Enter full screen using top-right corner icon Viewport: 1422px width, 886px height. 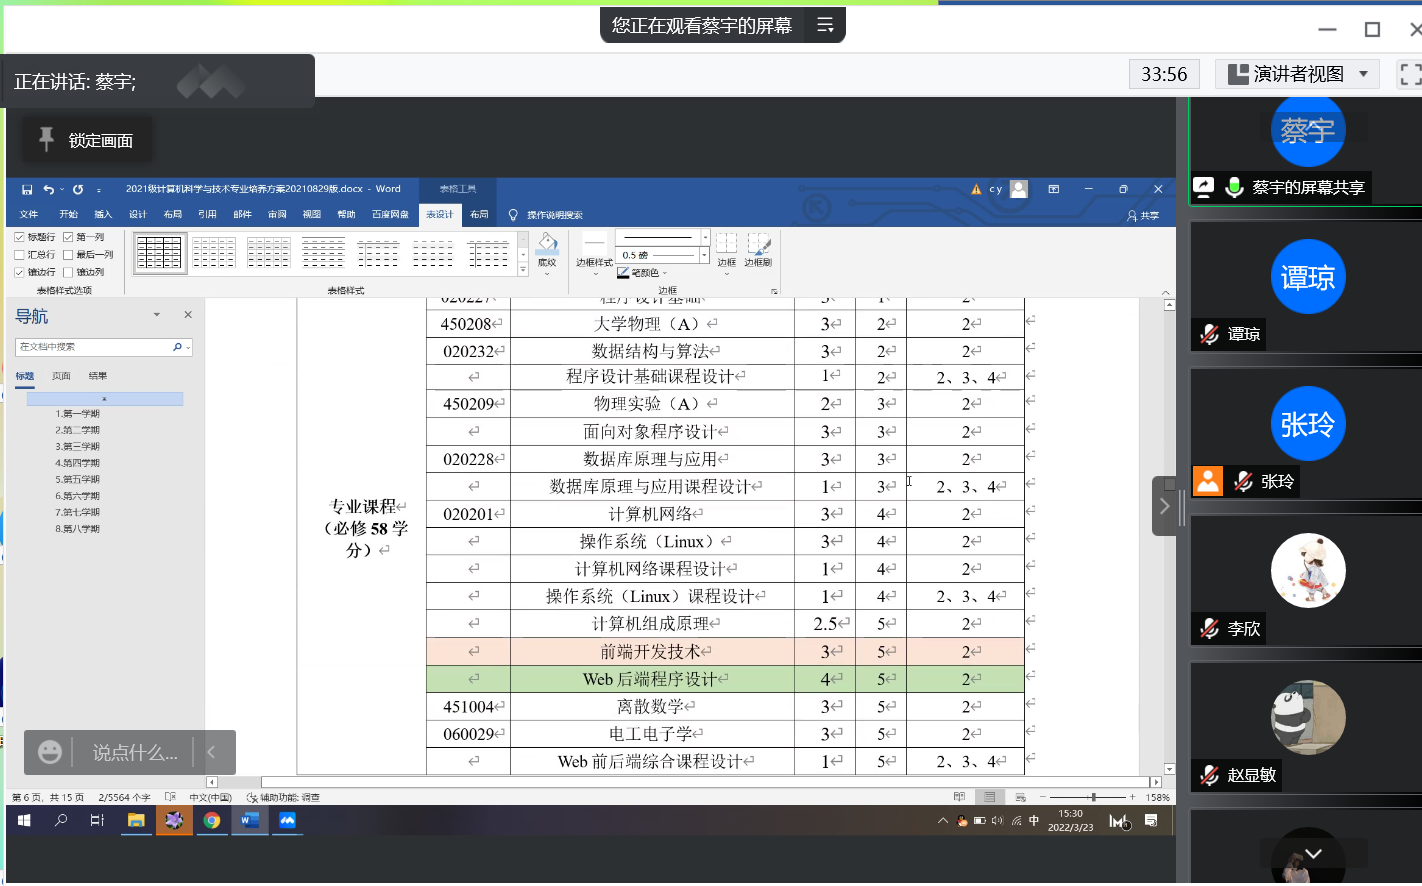point(1410,74)
